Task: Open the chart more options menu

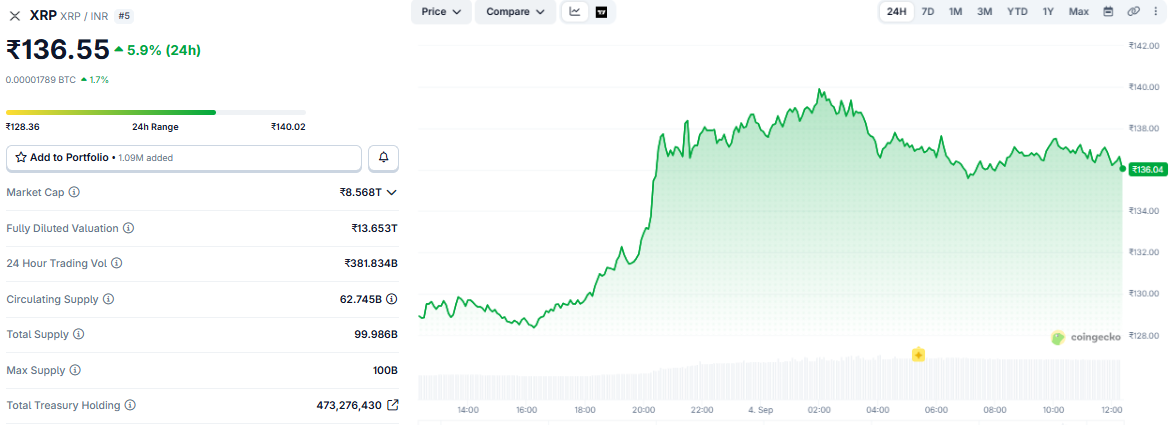Action: [x=1156, y=11]
